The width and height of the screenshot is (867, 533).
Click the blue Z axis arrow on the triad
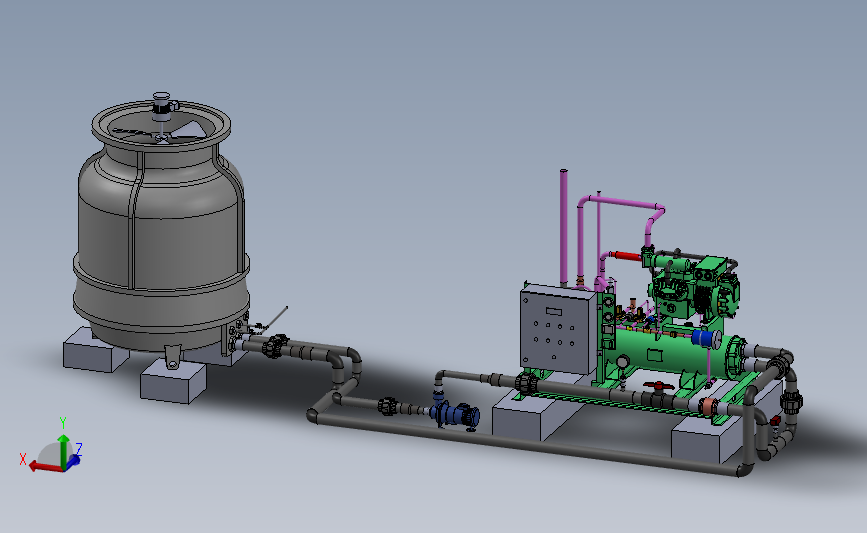tap(74, 459)
